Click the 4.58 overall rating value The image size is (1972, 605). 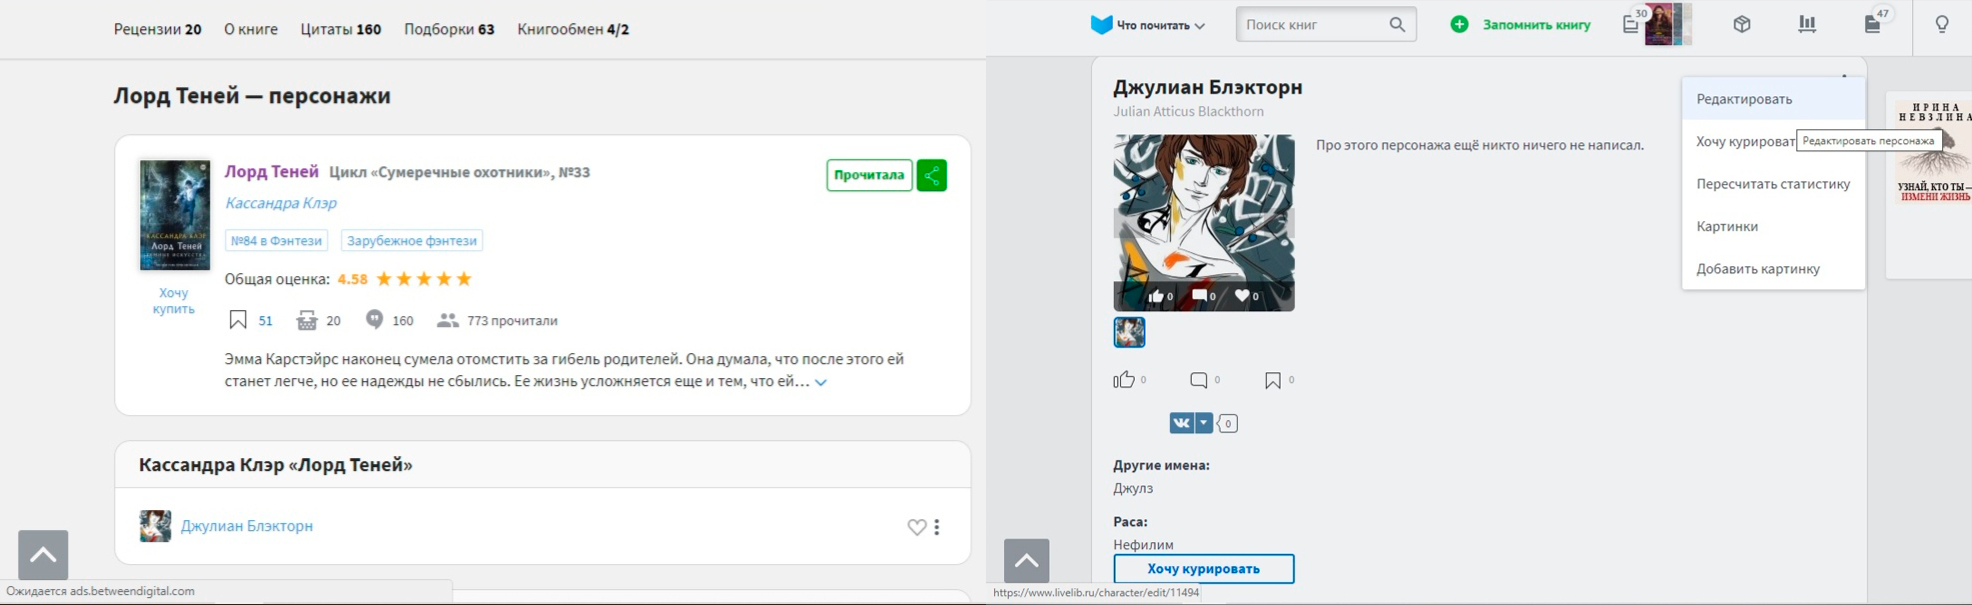click(x=352, y=279)
